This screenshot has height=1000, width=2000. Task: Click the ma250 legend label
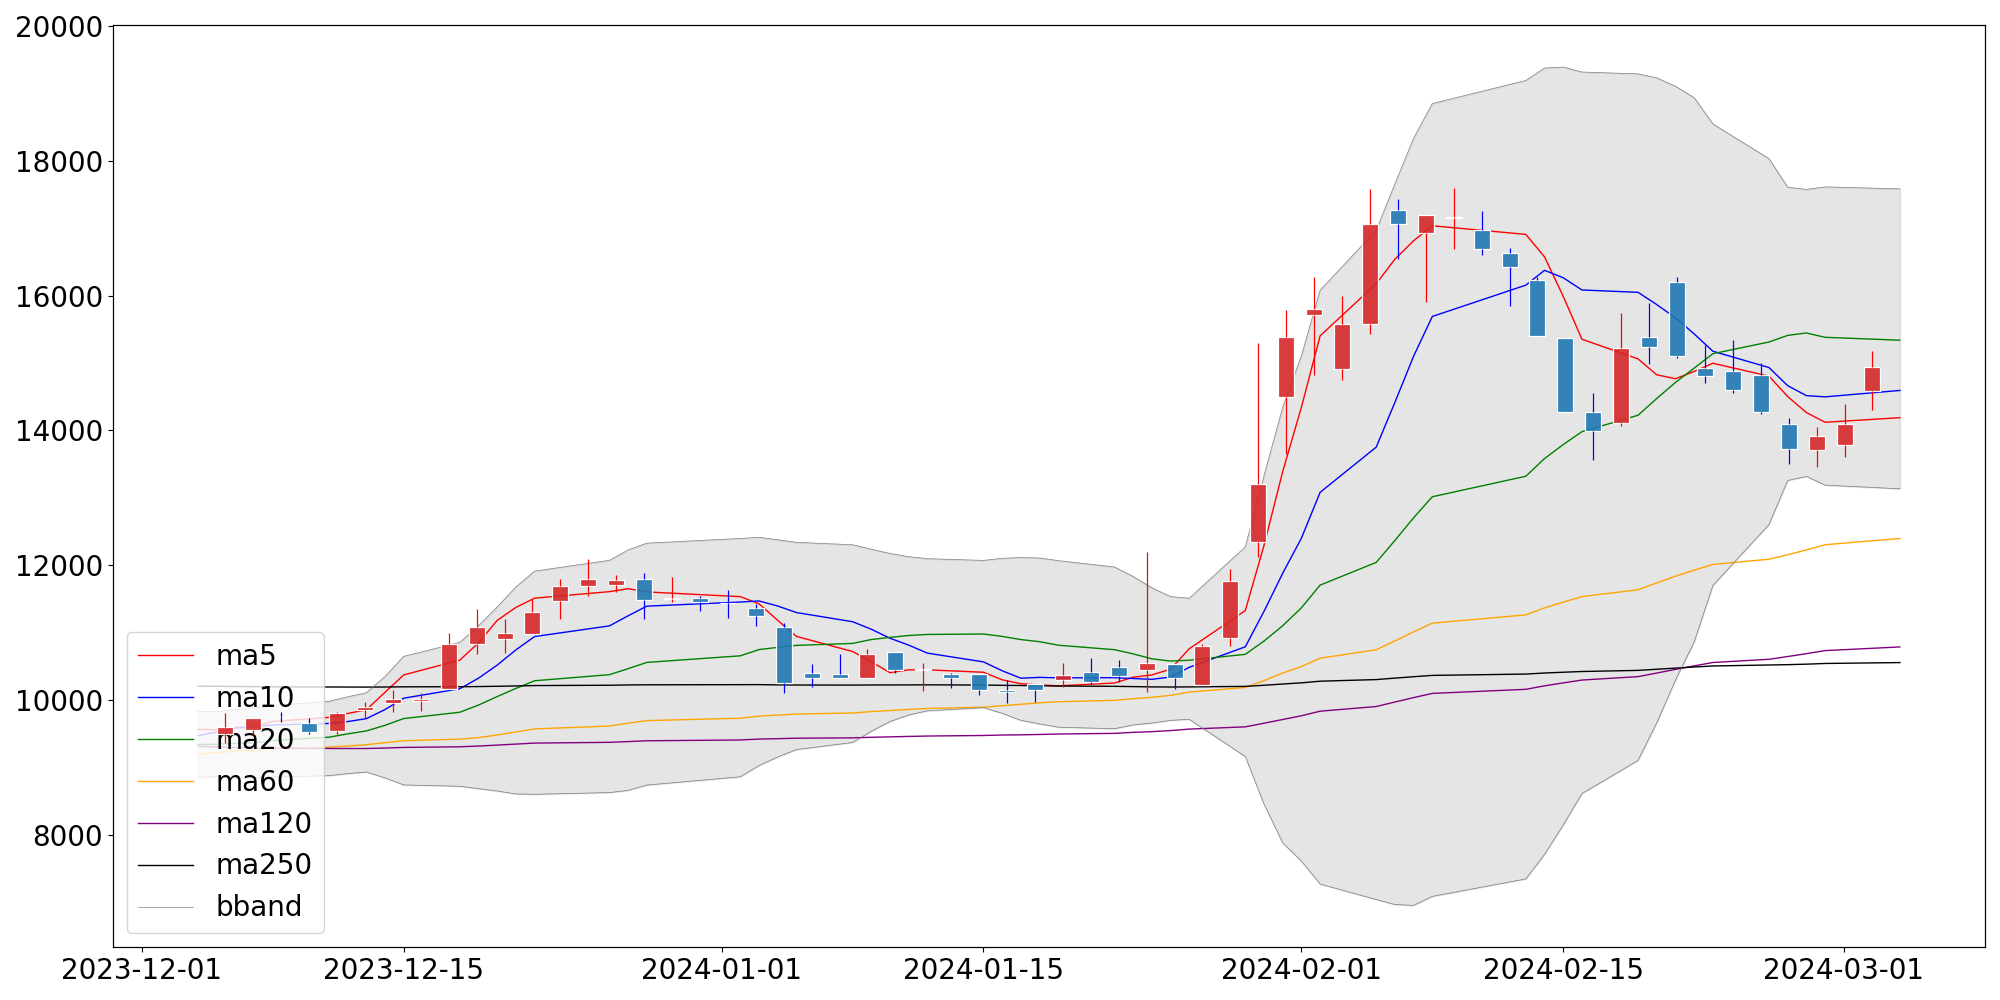pos(264,865)
